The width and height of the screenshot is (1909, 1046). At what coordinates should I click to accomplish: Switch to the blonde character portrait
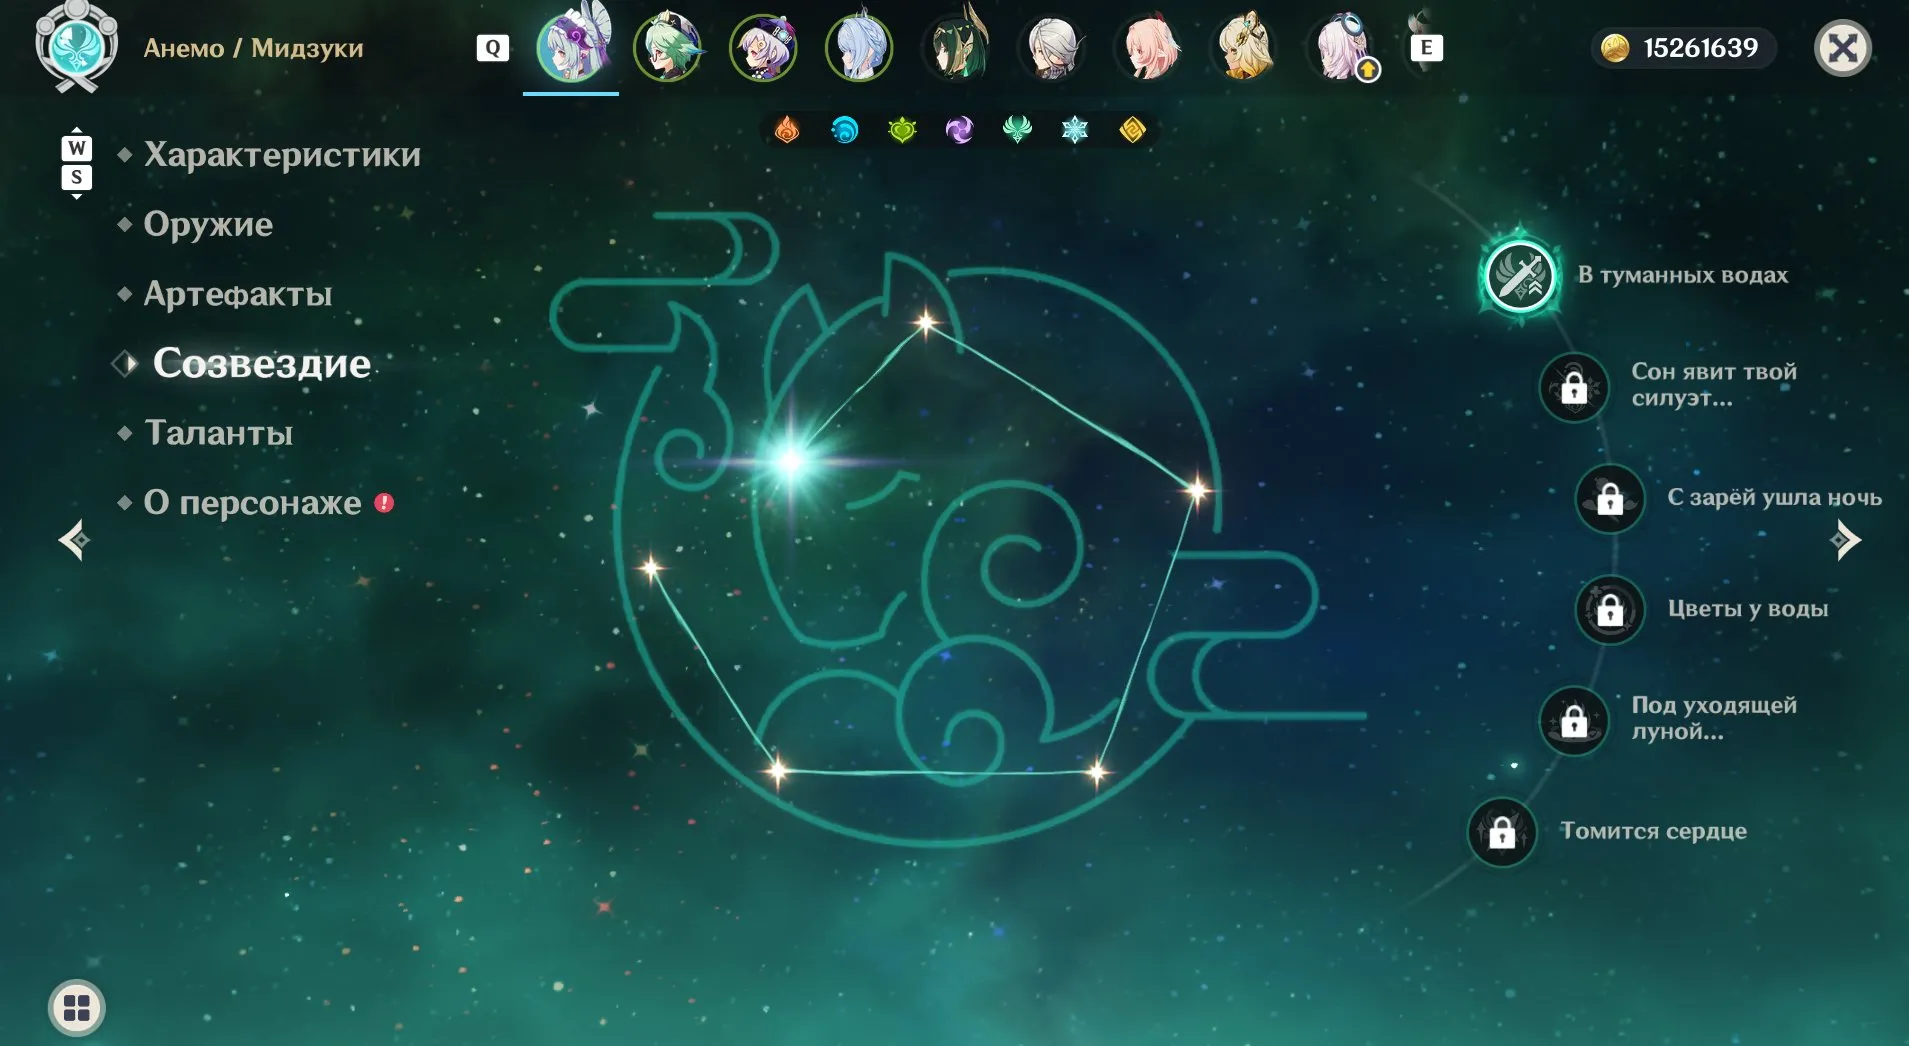pos(1245,47)
